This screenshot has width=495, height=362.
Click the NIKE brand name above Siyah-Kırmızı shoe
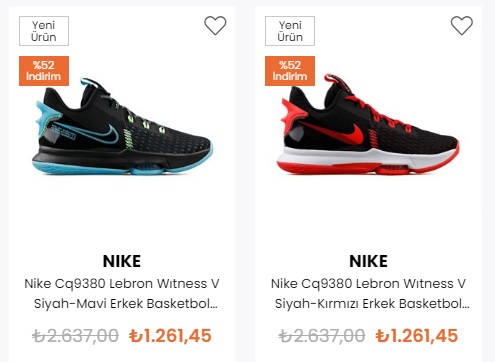click(369, 261)
